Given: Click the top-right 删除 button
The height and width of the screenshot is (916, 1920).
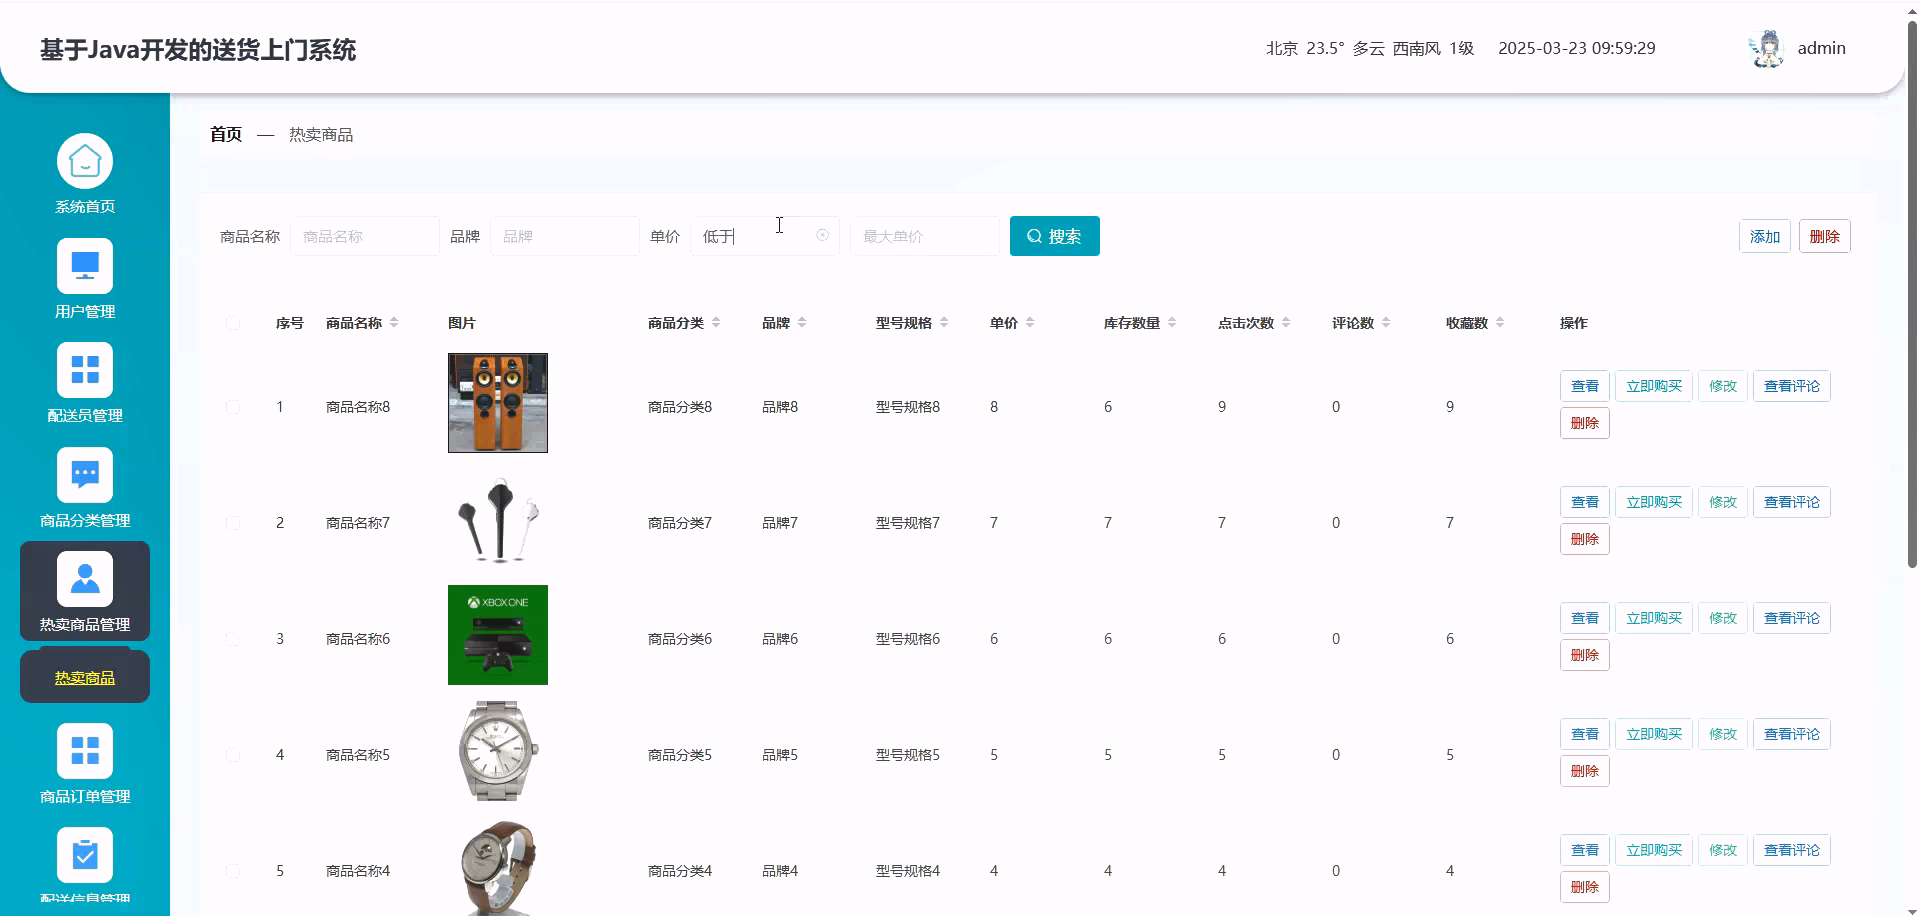Looking at the screenshot, I should [1824, 236].
